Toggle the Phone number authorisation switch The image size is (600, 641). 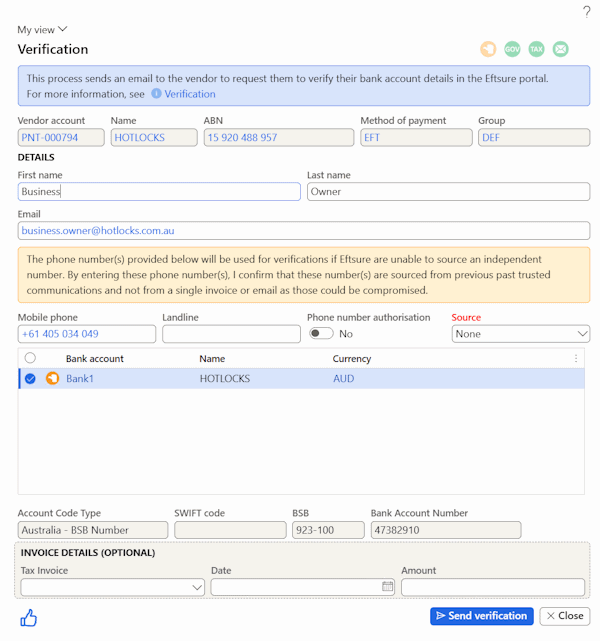(320, 334)
